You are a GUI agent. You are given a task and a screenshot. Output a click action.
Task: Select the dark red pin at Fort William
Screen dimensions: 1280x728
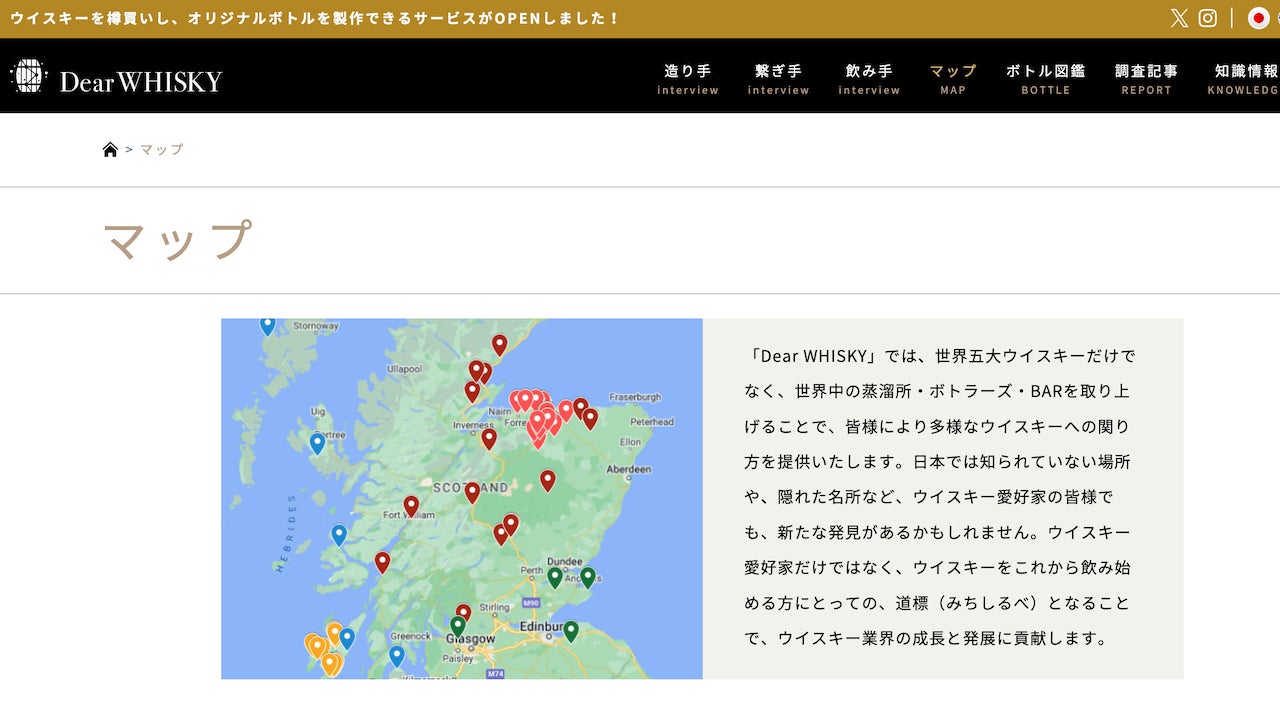click(411, 506)
